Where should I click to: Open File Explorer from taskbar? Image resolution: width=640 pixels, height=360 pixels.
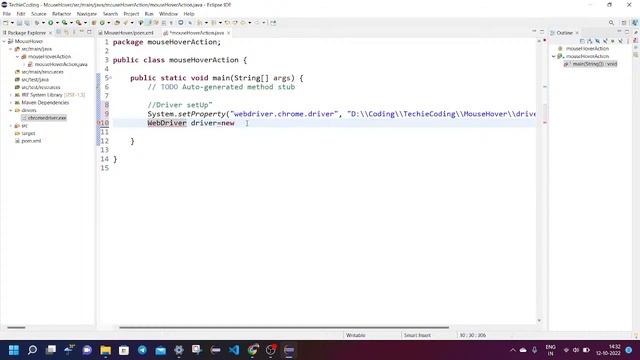(106, 350)
